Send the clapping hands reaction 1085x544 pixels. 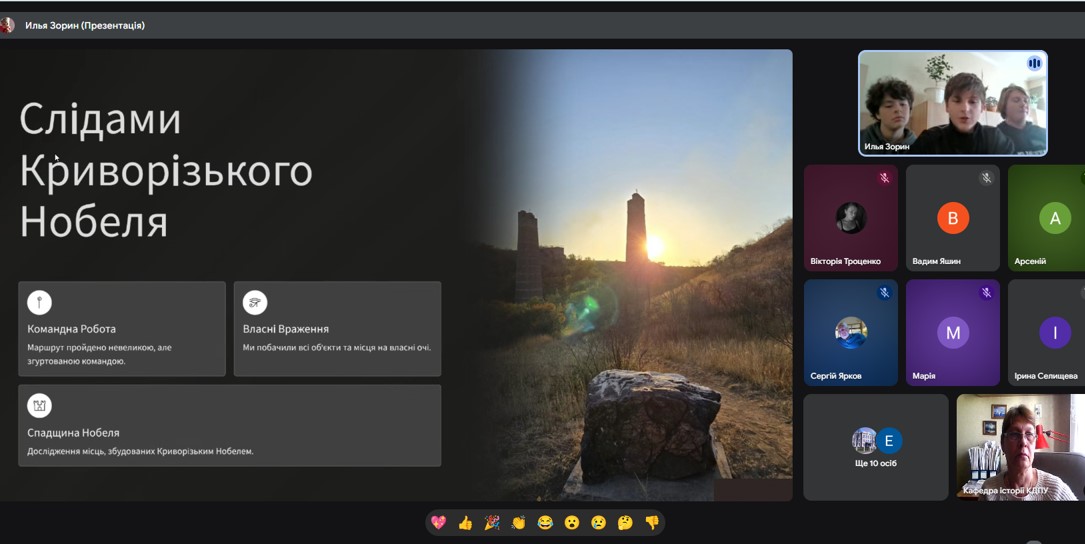click(518, 522)
